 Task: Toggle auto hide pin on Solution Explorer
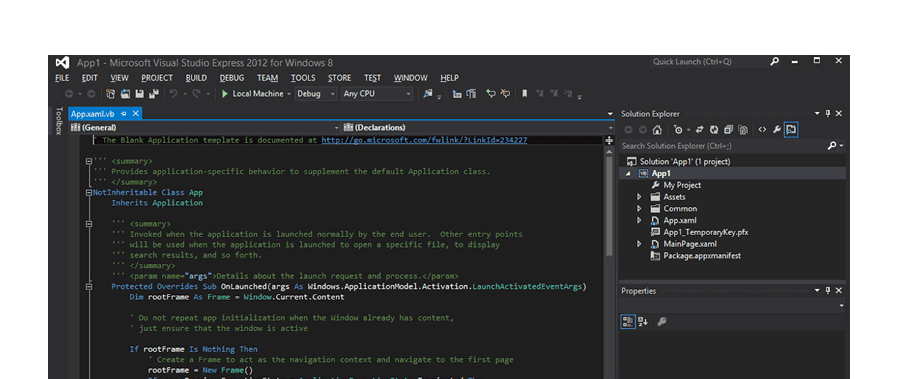828,114
